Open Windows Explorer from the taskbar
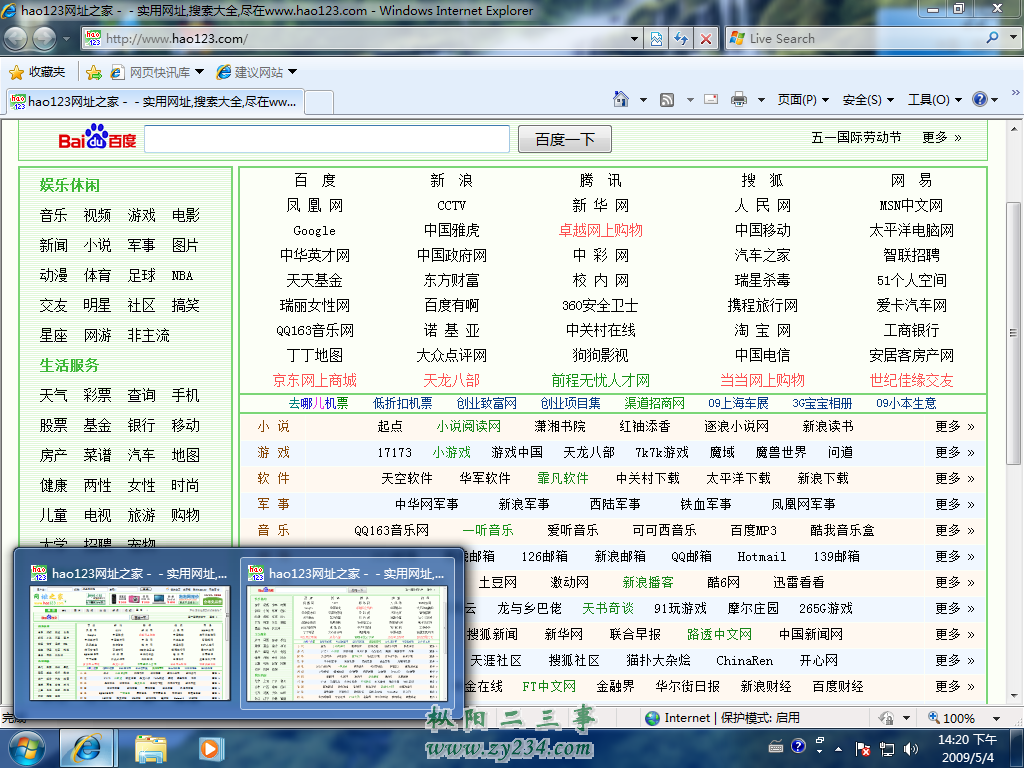The image size is (1024, 768). (150, 749)
